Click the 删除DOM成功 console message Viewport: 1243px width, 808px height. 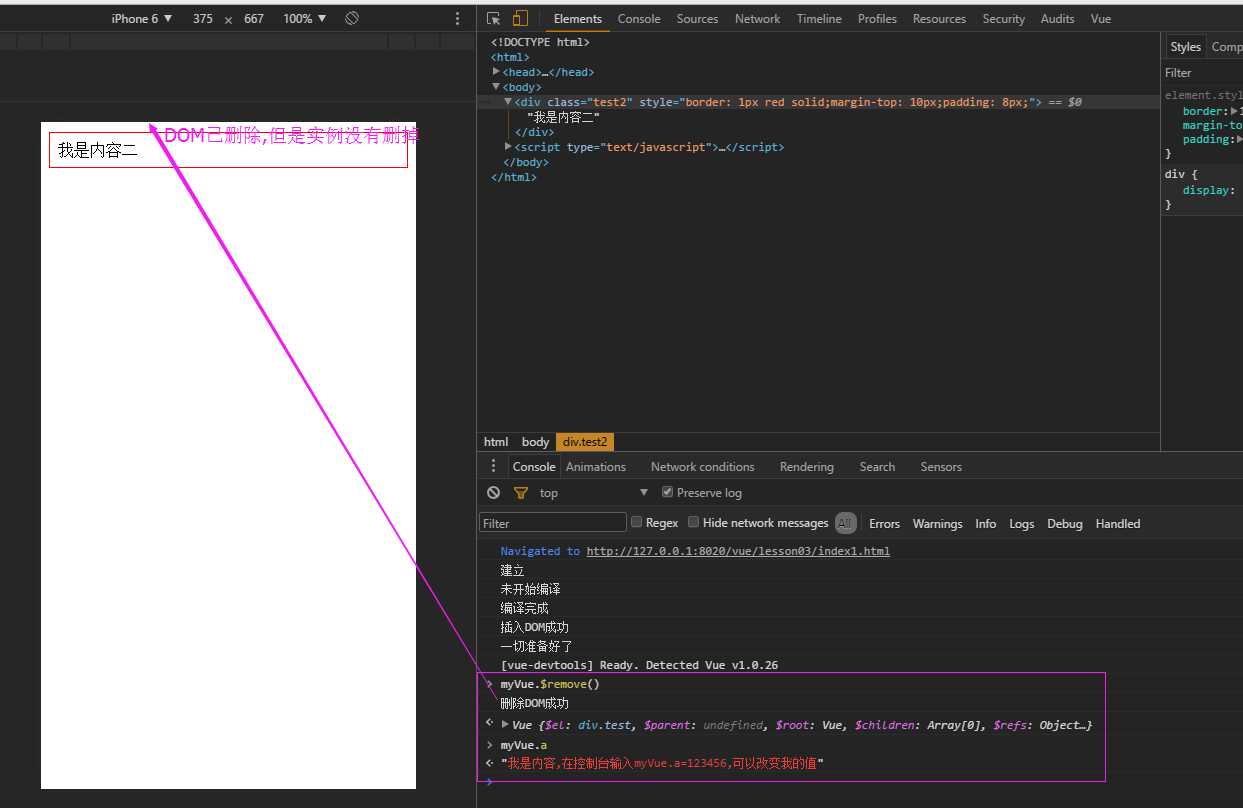[x=535, y=703]
